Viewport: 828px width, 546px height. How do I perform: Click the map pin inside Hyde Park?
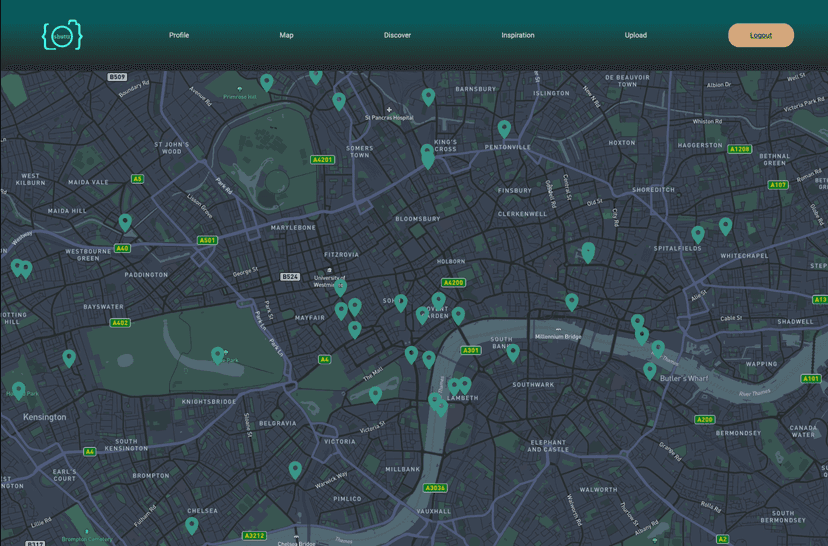coord(218,355)
